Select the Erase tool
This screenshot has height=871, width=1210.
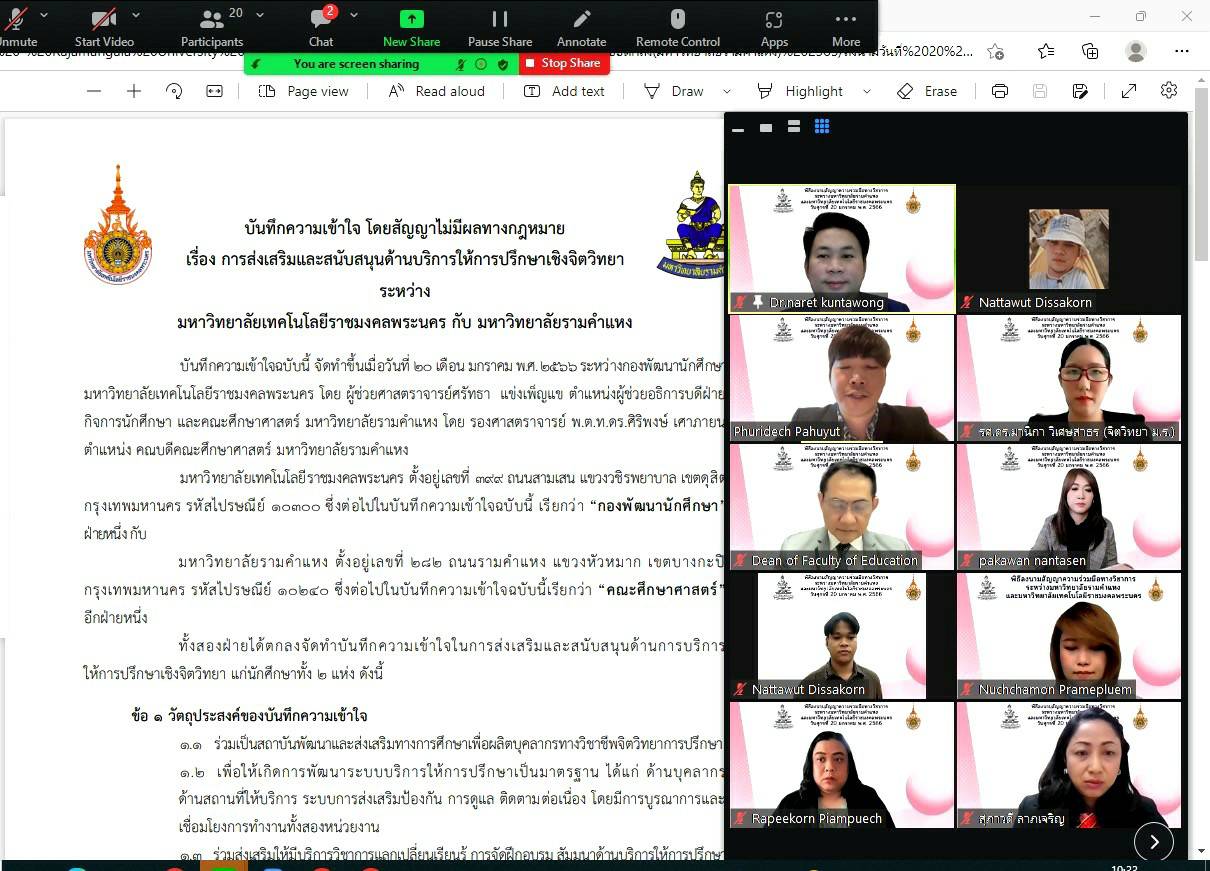coord(927,91)
